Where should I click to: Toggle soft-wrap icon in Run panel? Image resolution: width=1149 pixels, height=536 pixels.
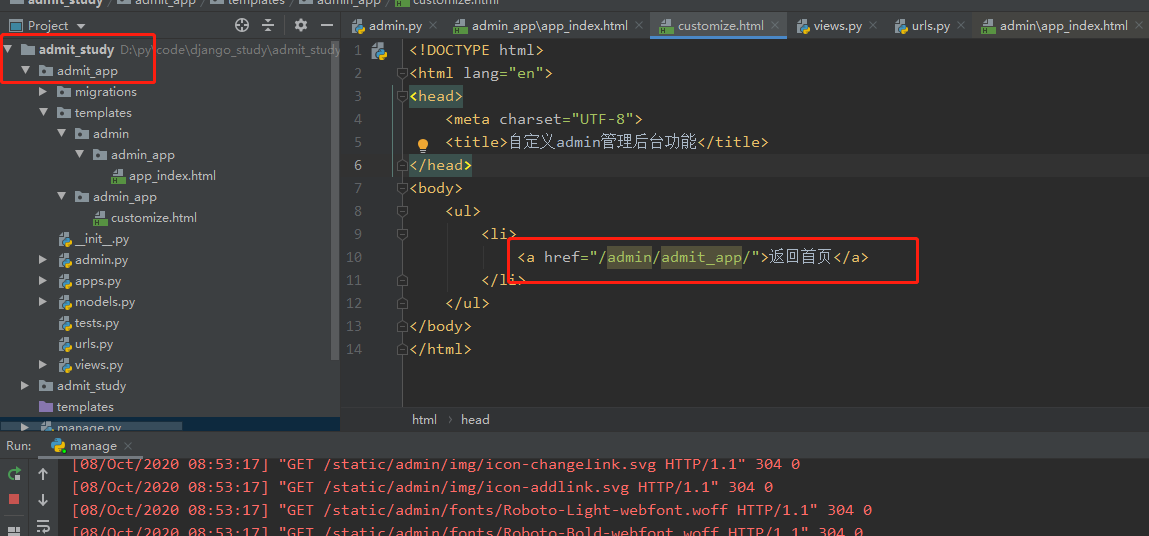(x=43, y=526)
